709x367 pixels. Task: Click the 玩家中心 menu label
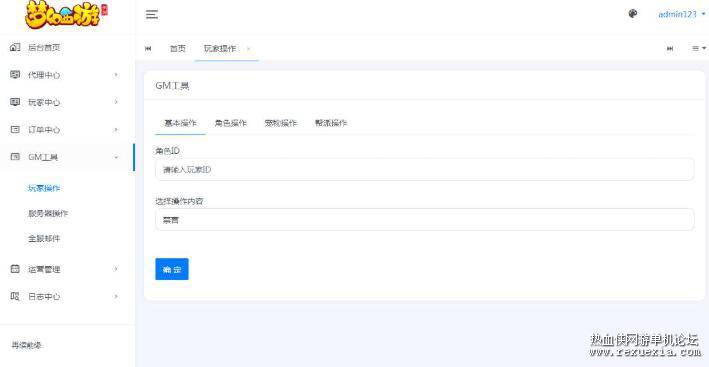point(44,103)
